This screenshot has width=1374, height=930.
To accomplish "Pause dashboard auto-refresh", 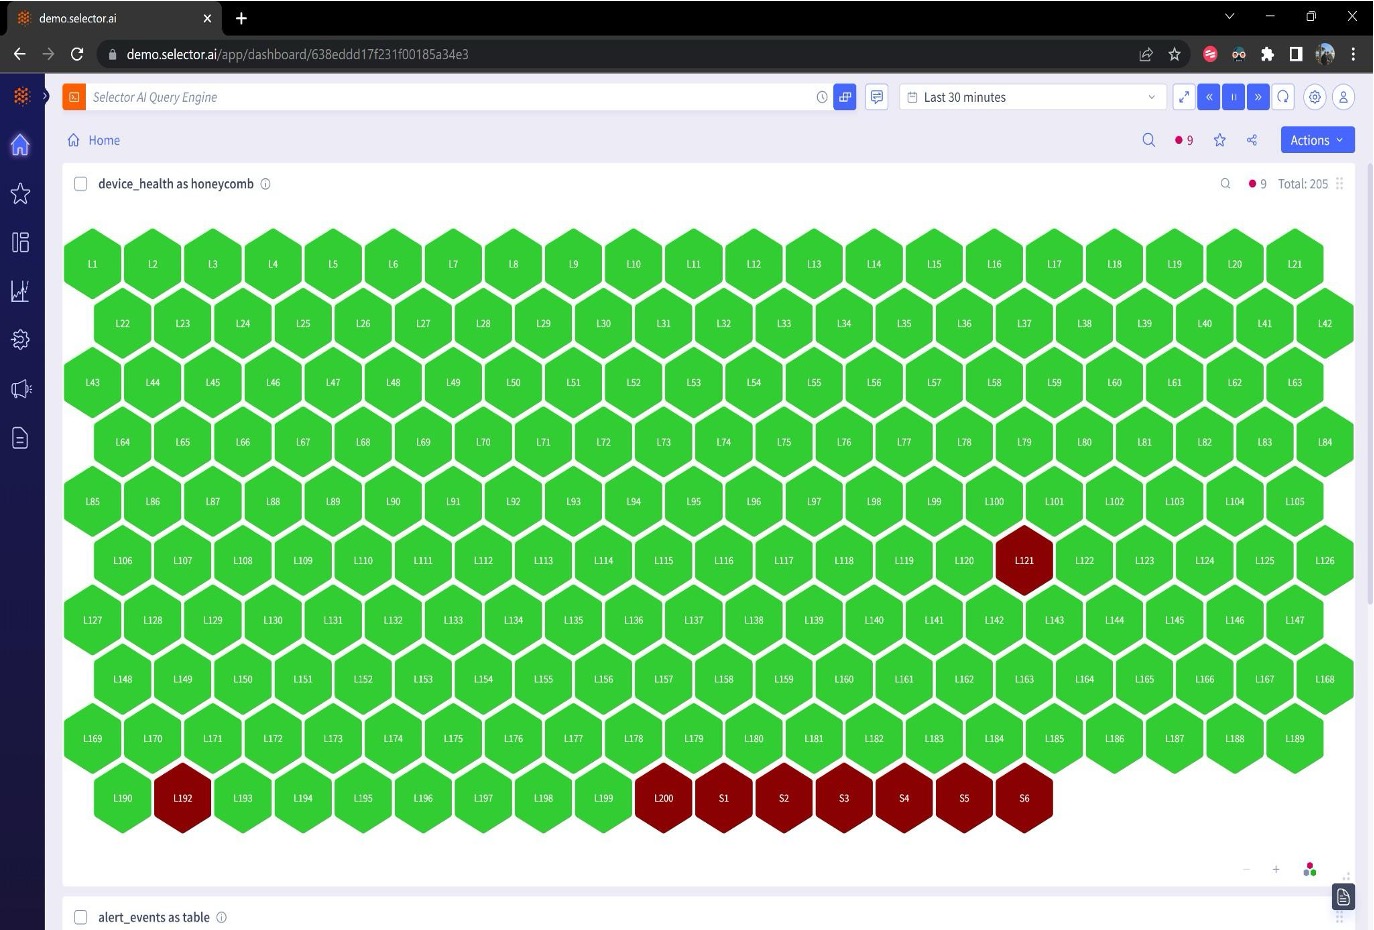I will point(1233,97).
